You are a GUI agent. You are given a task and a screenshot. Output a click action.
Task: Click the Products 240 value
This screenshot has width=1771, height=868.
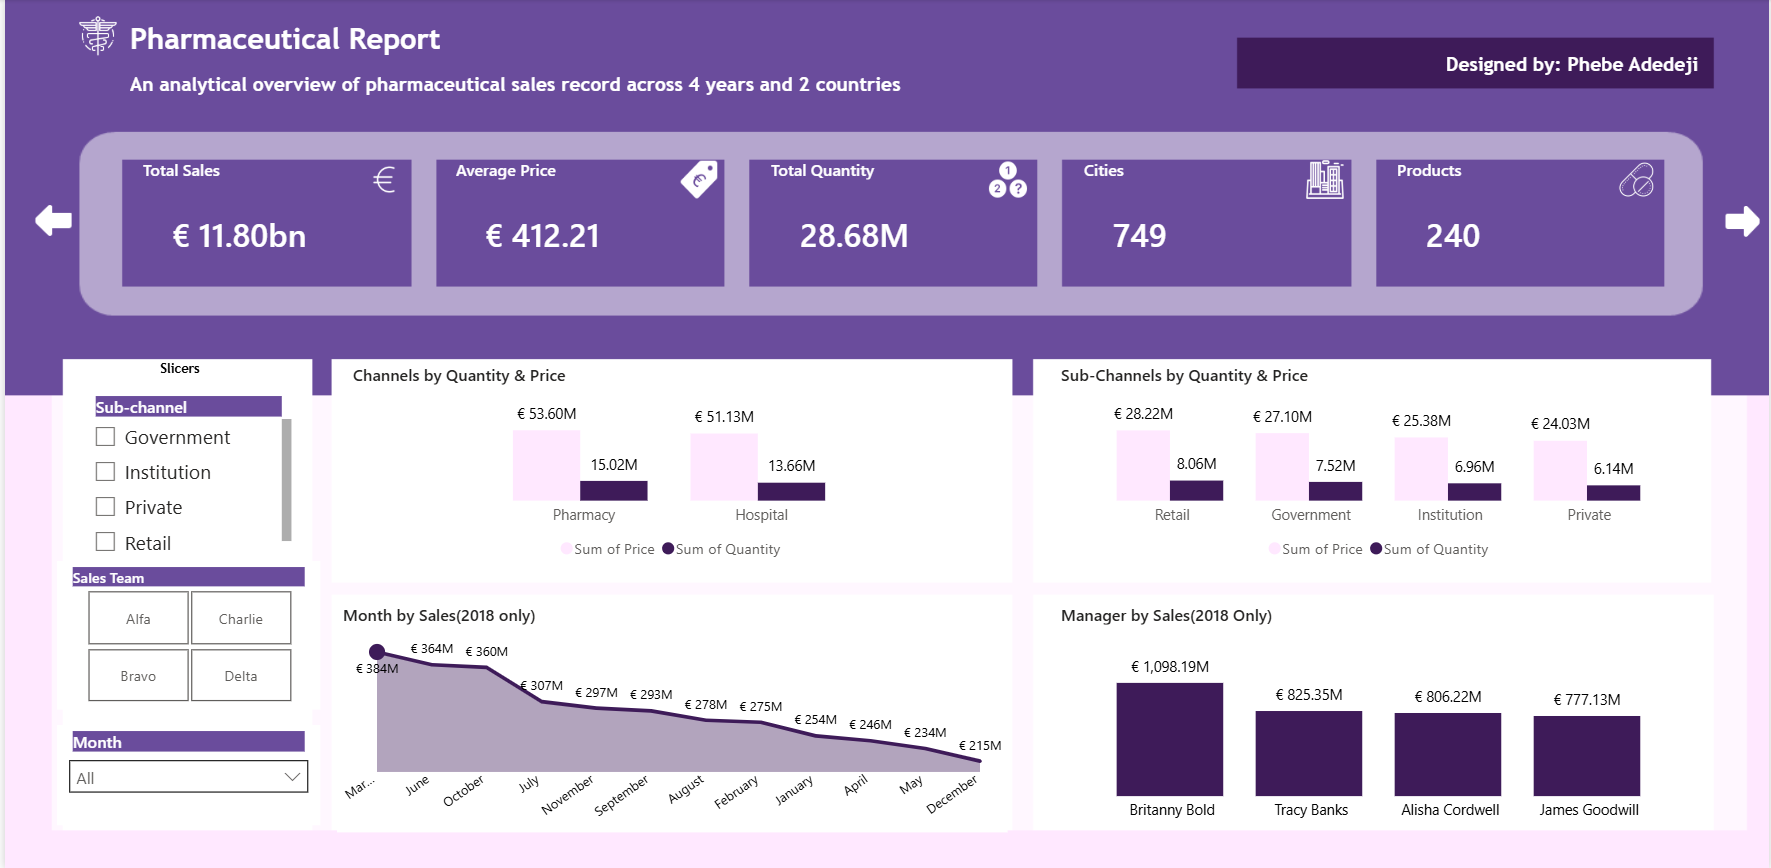(1452, 236)
